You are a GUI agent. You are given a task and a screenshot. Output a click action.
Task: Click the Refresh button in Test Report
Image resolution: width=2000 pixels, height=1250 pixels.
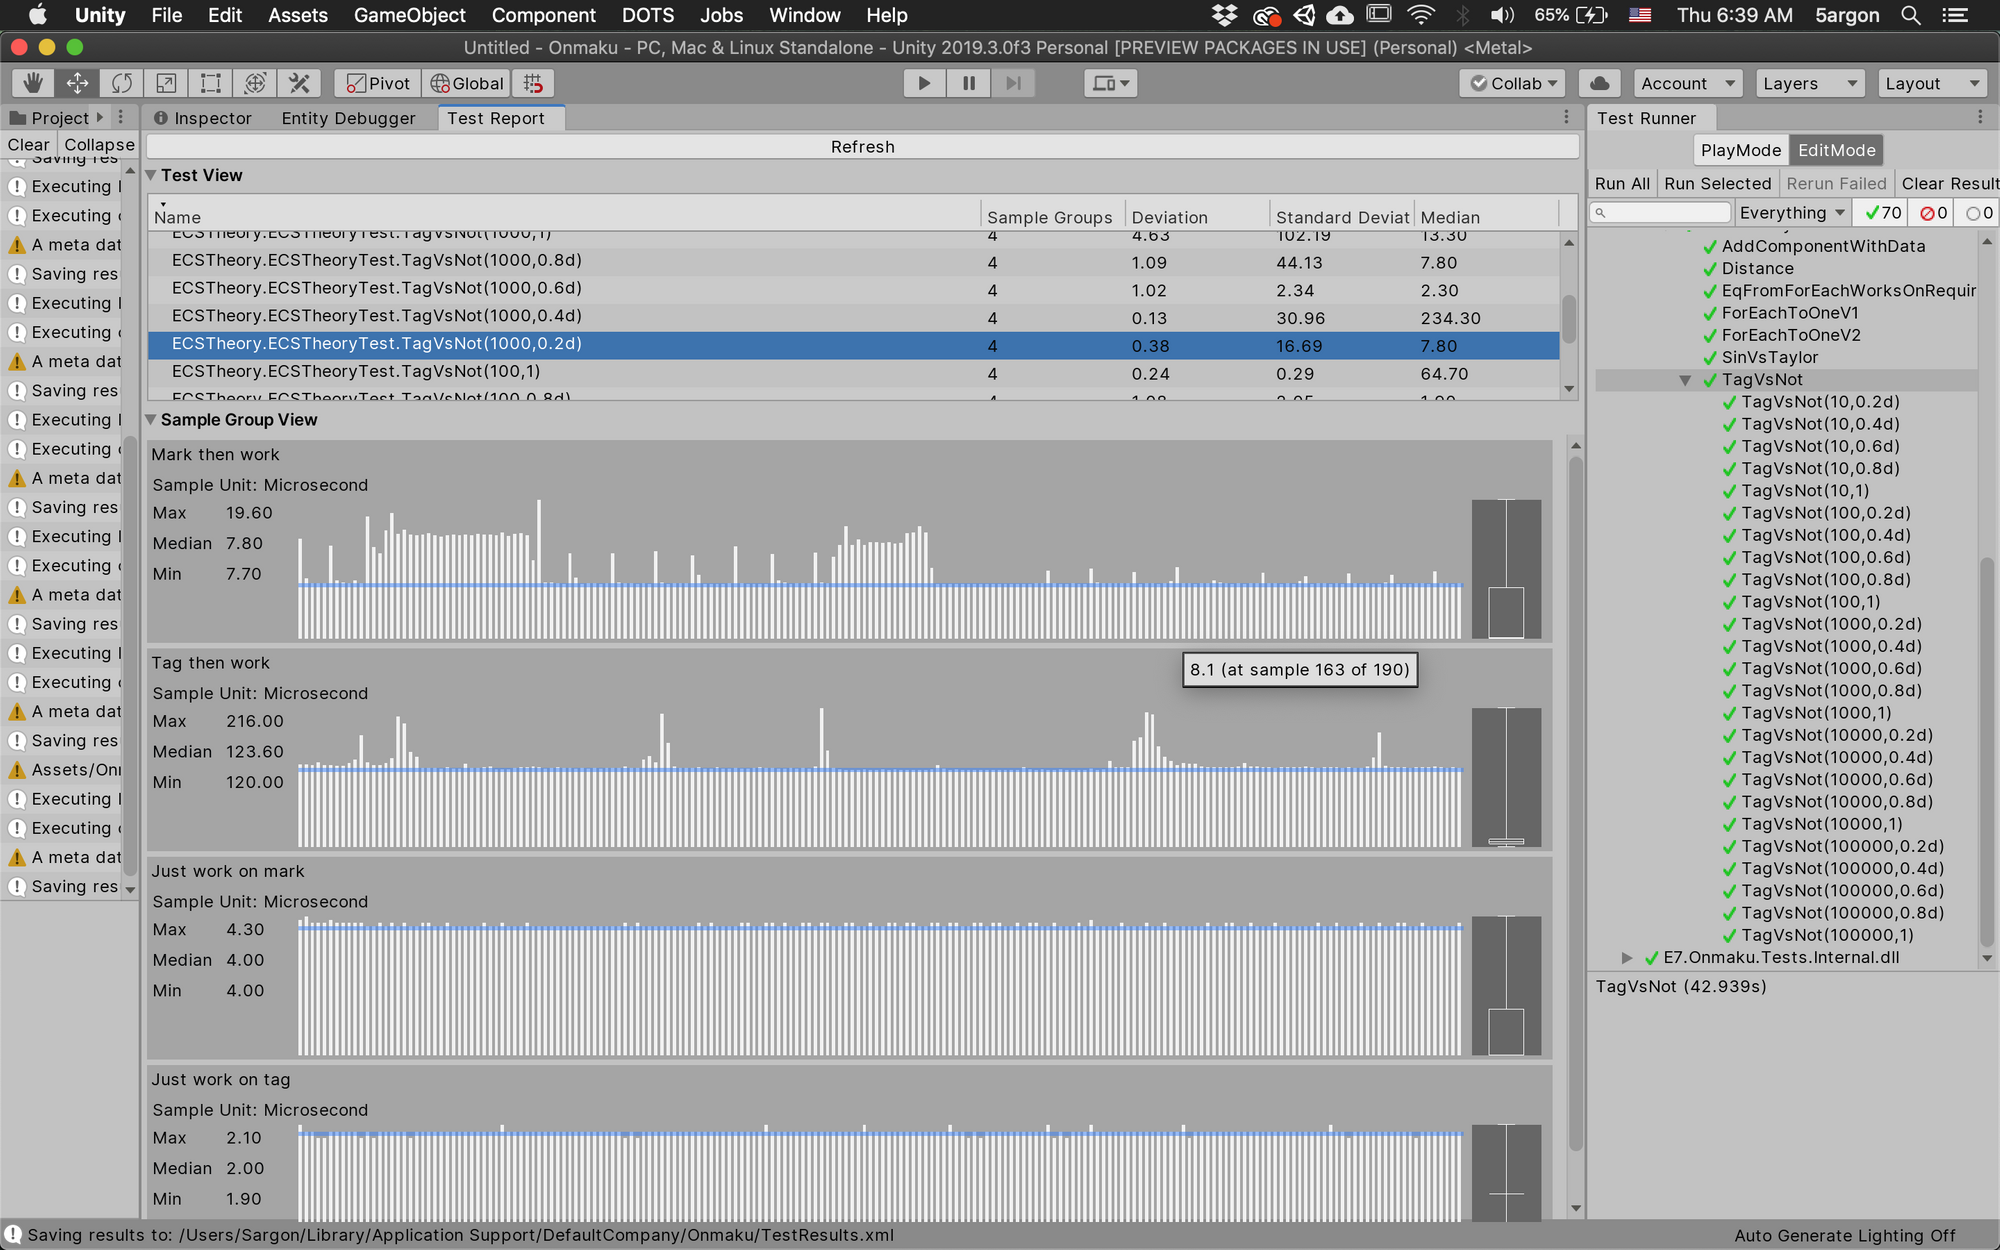pyautogui.click(x=862, y=146)
